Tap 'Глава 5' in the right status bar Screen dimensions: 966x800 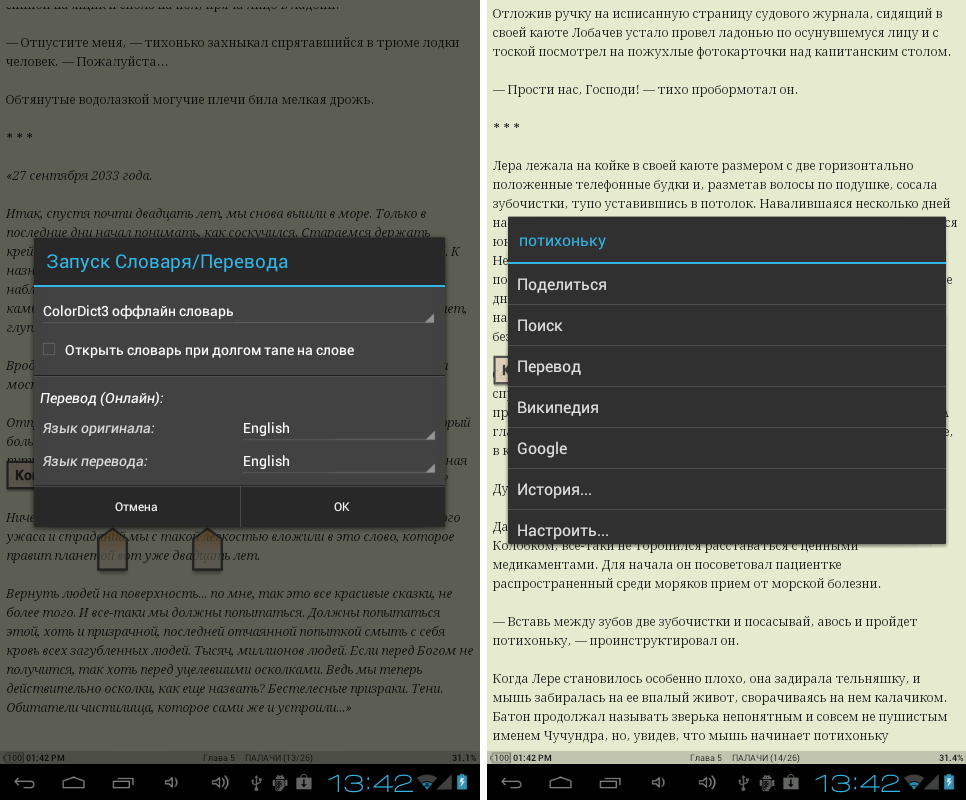click(x=706, y=758)
